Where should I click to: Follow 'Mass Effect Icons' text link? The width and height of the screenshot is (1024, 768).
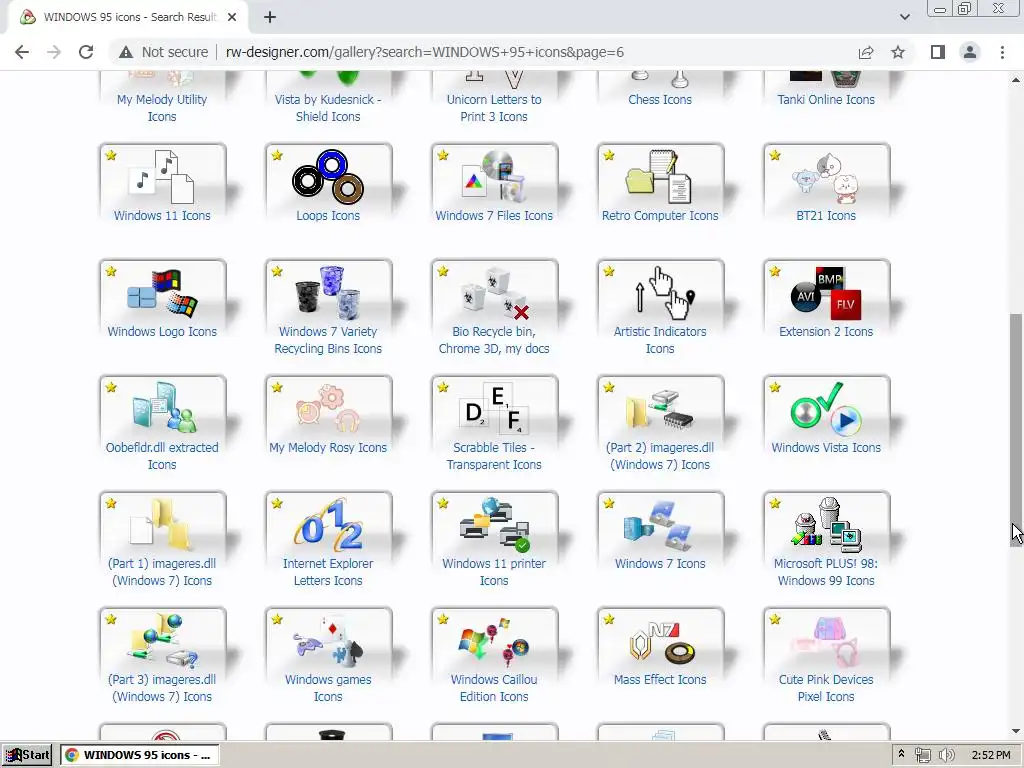(660, 679)
